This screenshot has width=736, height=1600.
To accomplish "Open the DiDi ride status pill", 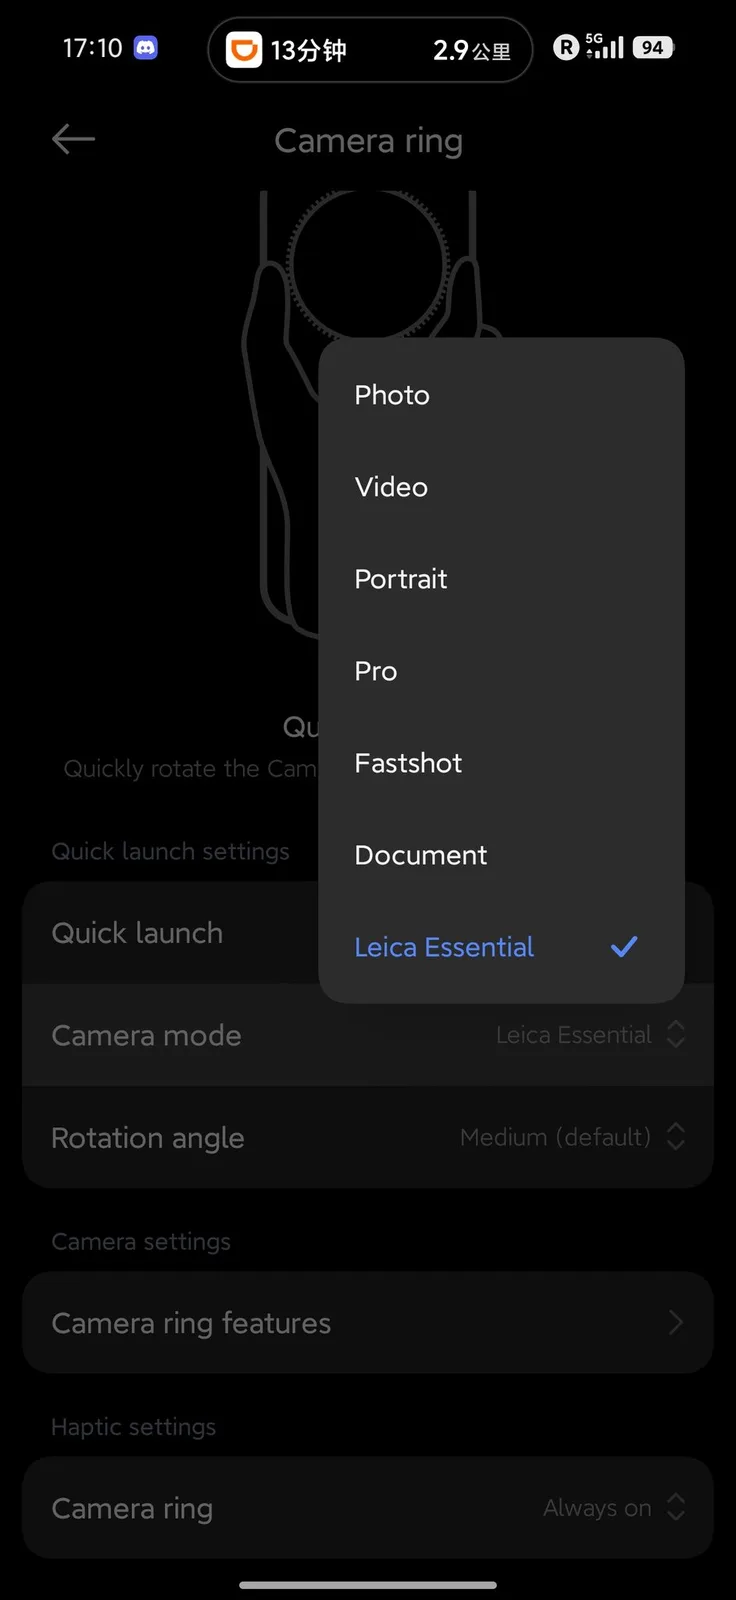I will pyautogui.click(x=369, y=50).
